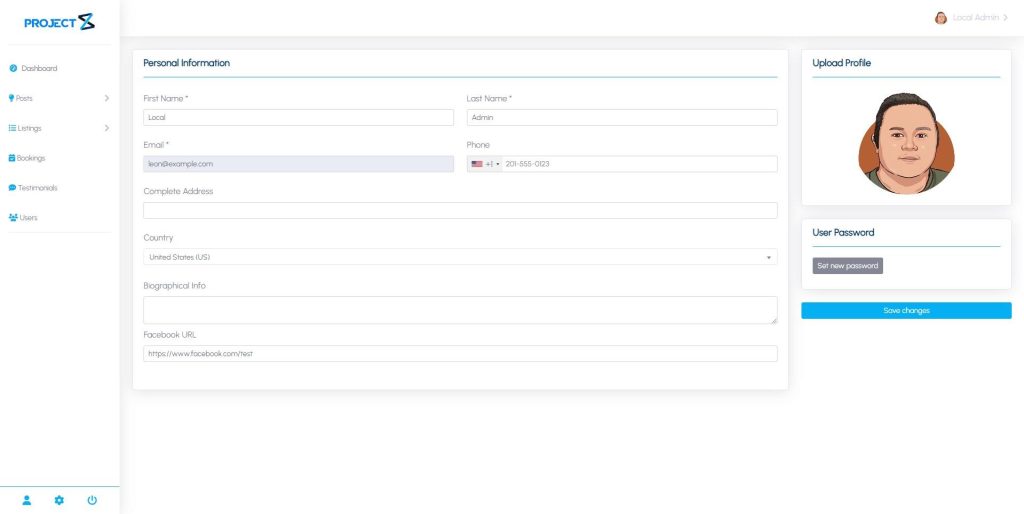Expand the Posts submenu chevron
The height and width of the screenshot is (514, 1024).
tap(106, 98)
